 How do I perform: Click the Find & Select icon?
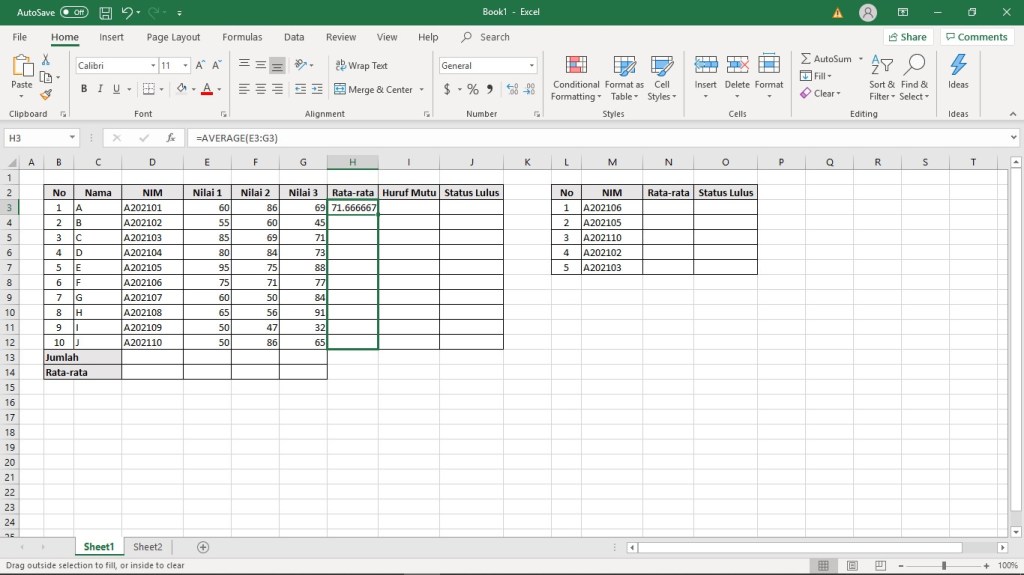(x=913, y=77)
